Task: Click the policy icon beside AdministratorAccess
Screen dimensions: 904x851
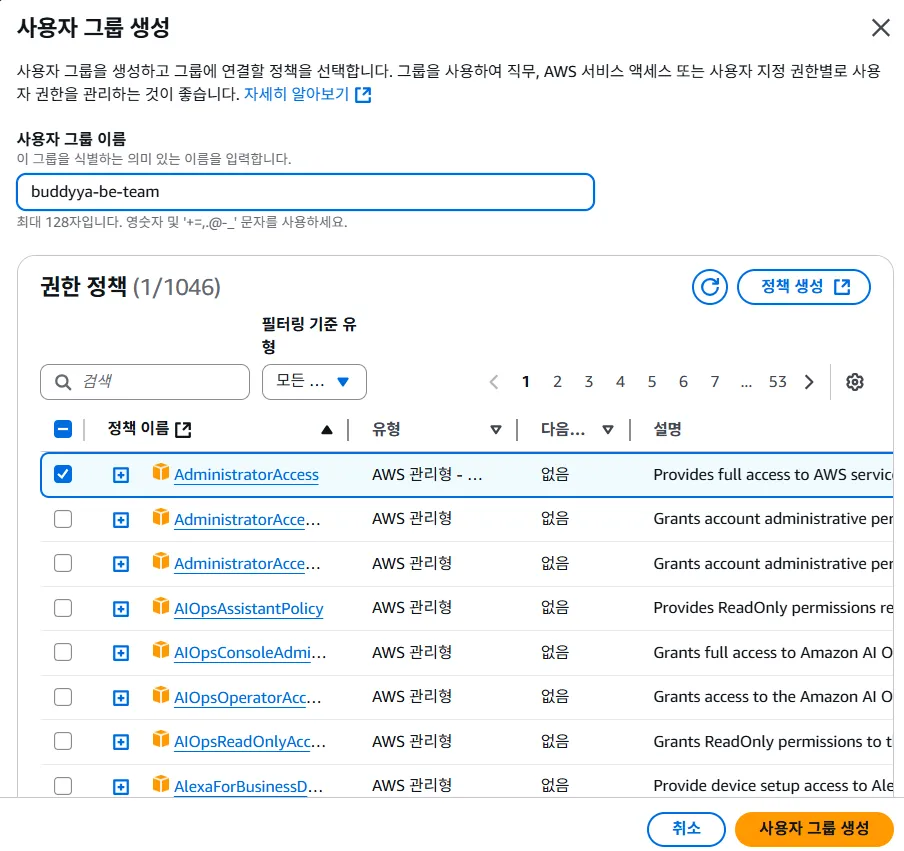Action: tap(161, 473)
